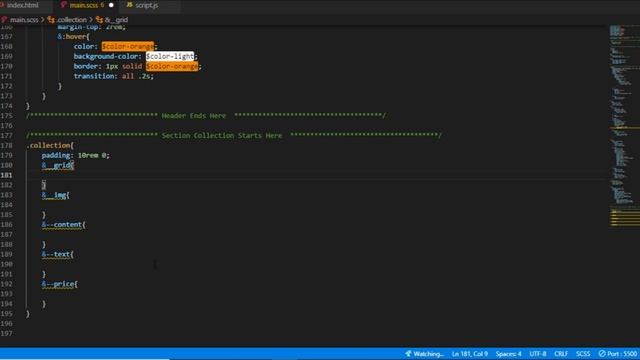Viewport: 640px width, 360px height.
Task: Click the Watching Sass pin icon
Action: (408, 353)
